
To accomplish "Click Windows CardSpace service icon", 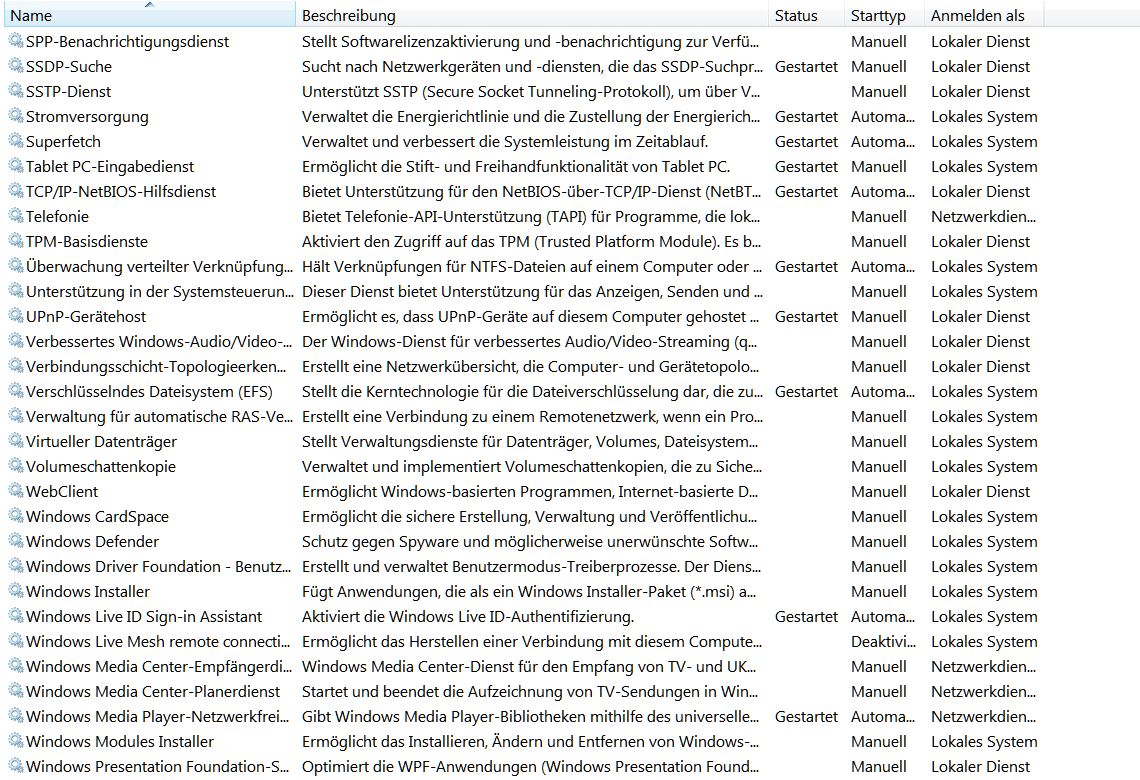I will [x=15, y=516].
